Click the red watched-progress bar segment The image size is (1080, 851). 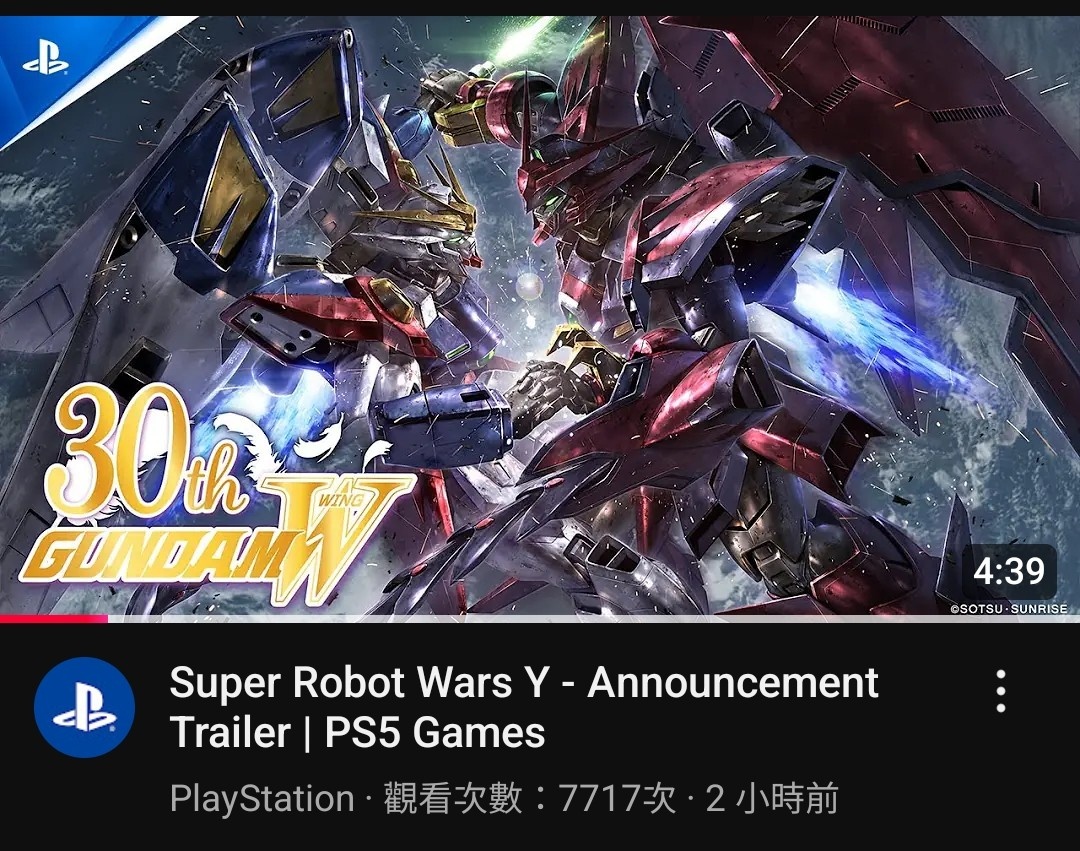click(54, 618)
